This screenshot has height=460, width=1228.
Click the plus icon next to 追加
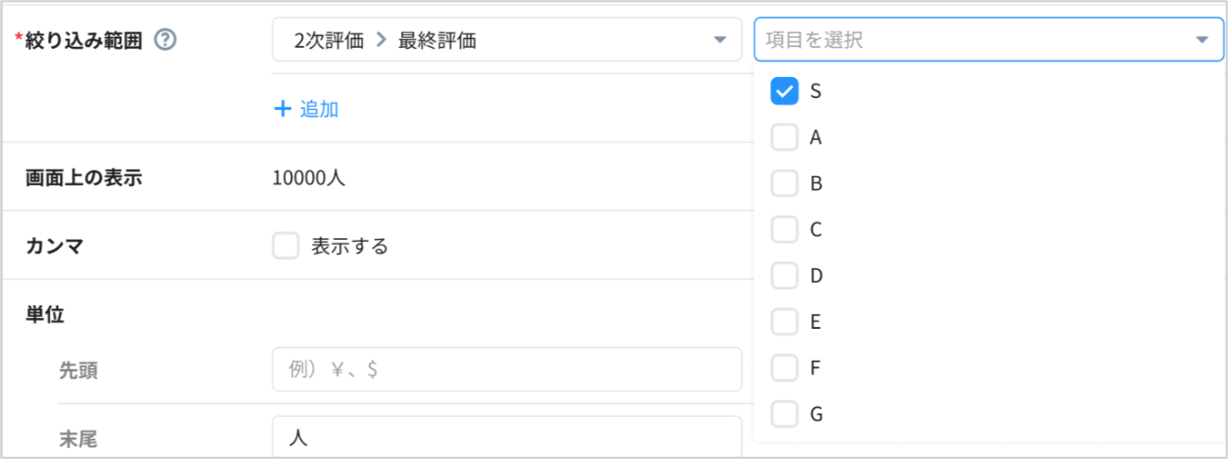282,109
